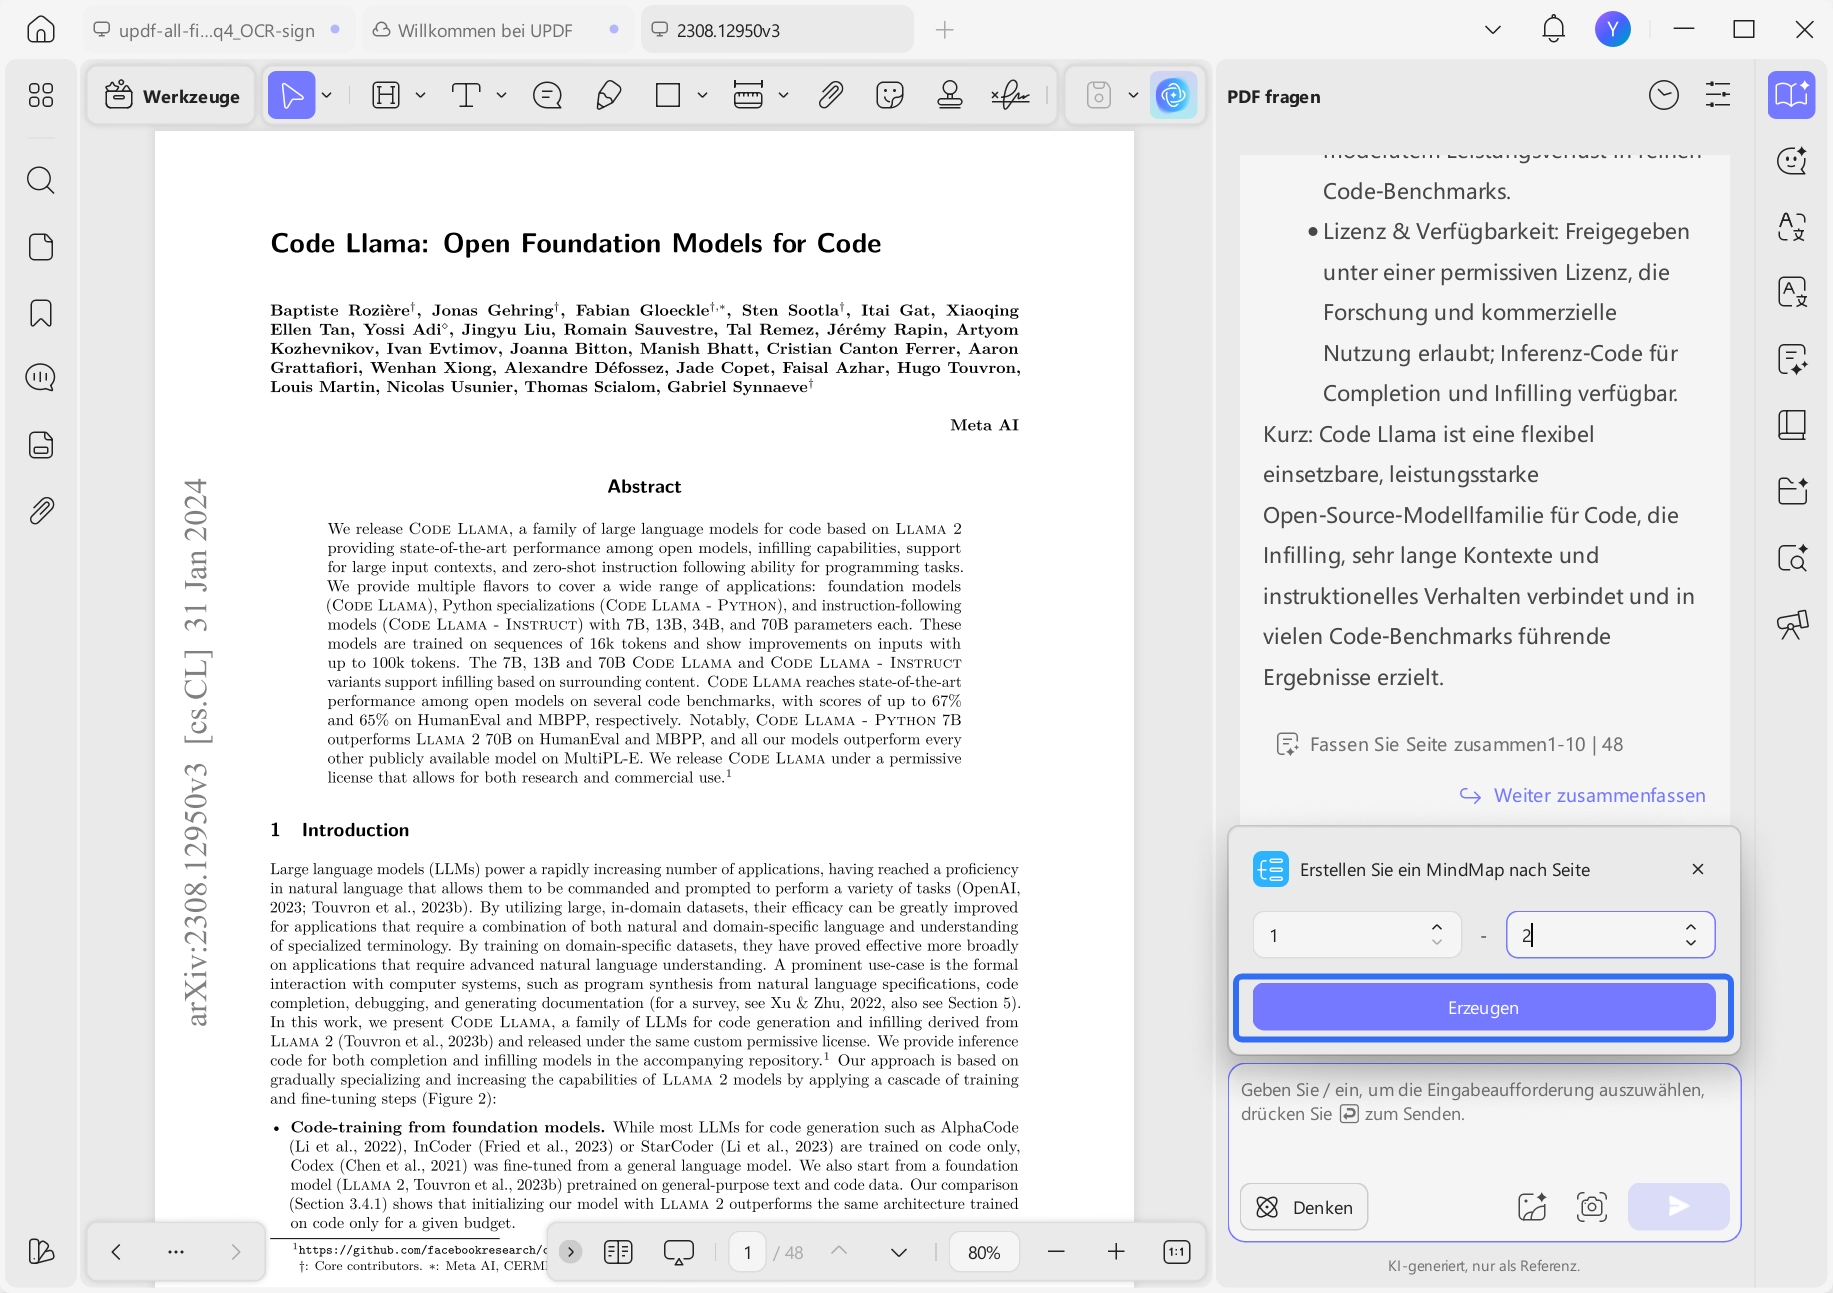Screen dimensions: 1833x1293
Task: Select the highlight text tool
Action: pyautogui.click(x=386, y=96)
